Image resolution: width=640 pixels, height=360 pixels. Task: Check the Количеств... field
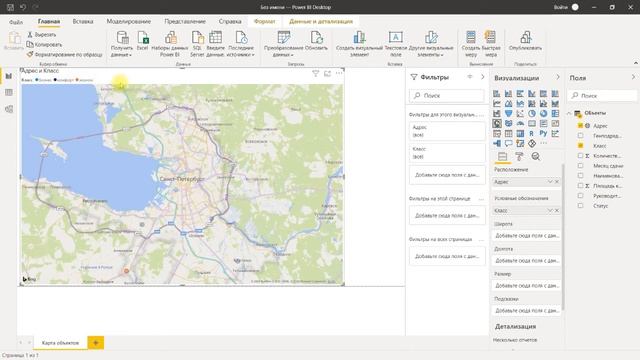coord(580,156)
